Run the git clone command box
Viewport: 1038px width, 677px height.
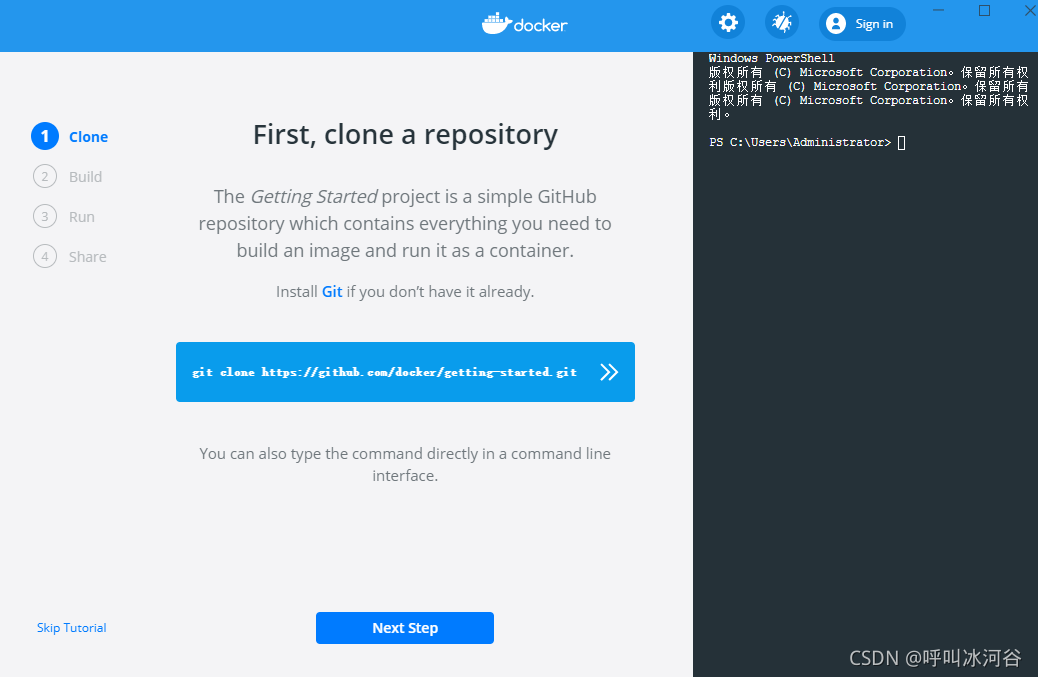click(405, 372)
